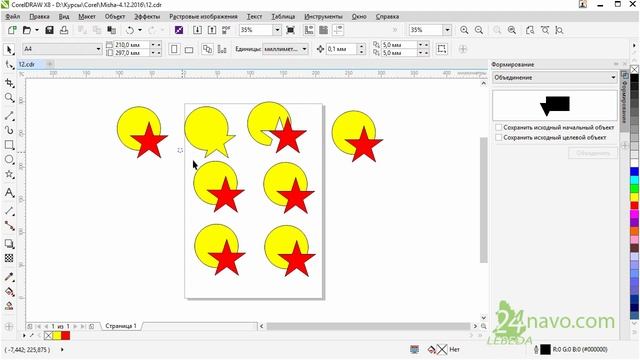This screenshot has width=640, height=360.
Task: Select the Rectangle tool
Action: (x=9, y=145)
